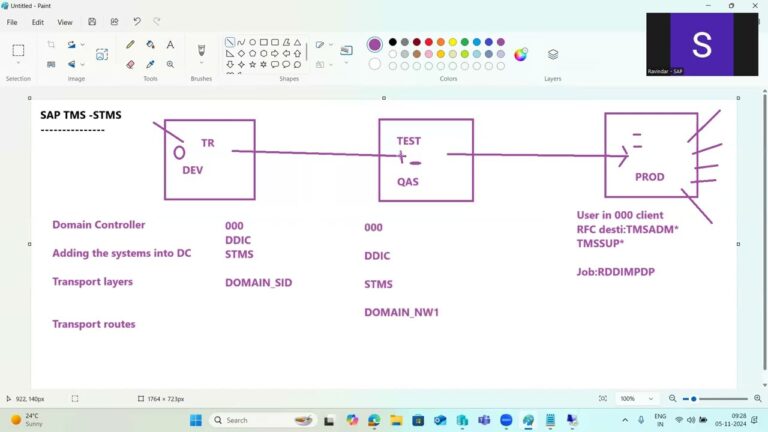Click the 'Job:RDDIMPDP' canvas text

(x=616, y=272)
